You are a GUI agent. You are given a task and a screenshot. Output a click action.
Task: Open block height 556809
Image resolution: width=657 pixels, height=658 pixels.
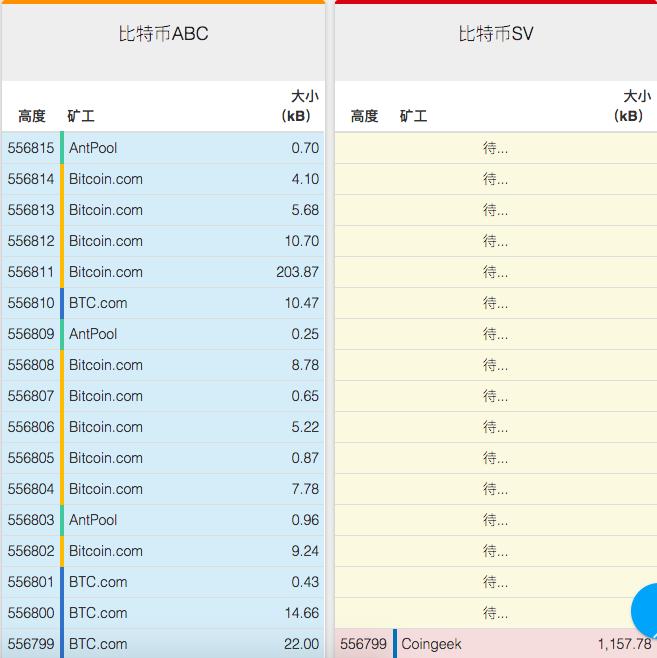[x=31, y=334]
